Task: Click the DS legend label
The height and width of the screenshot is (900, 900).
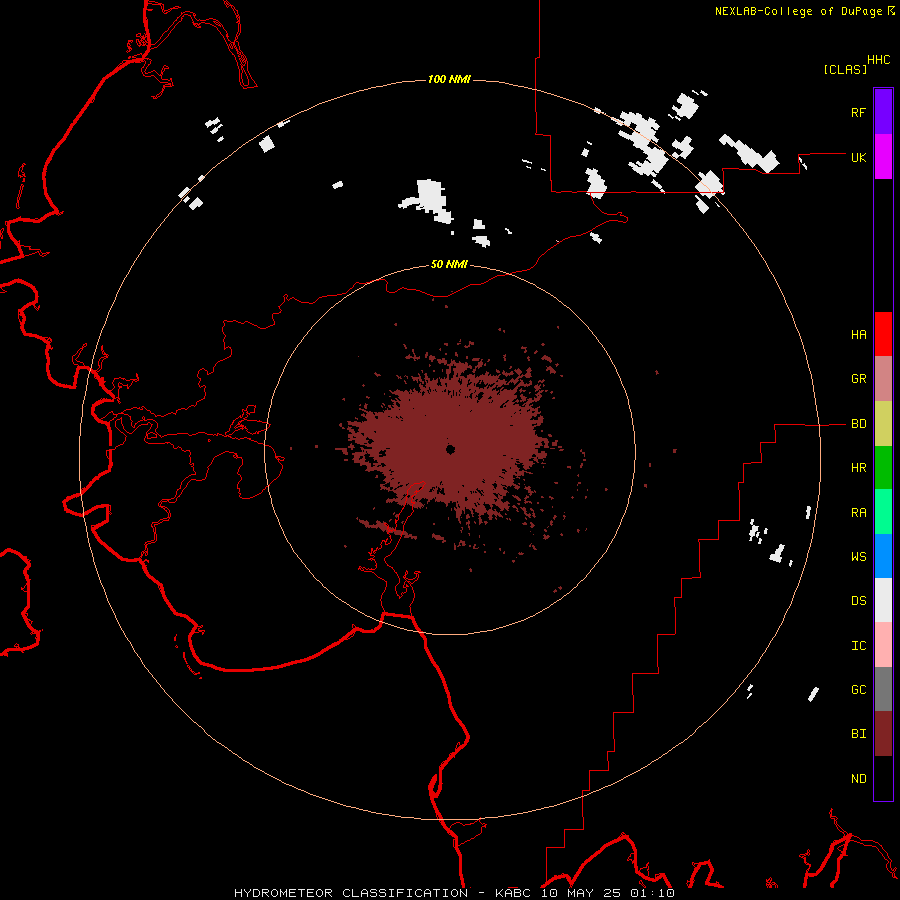Action: click(x=858, y=601)
